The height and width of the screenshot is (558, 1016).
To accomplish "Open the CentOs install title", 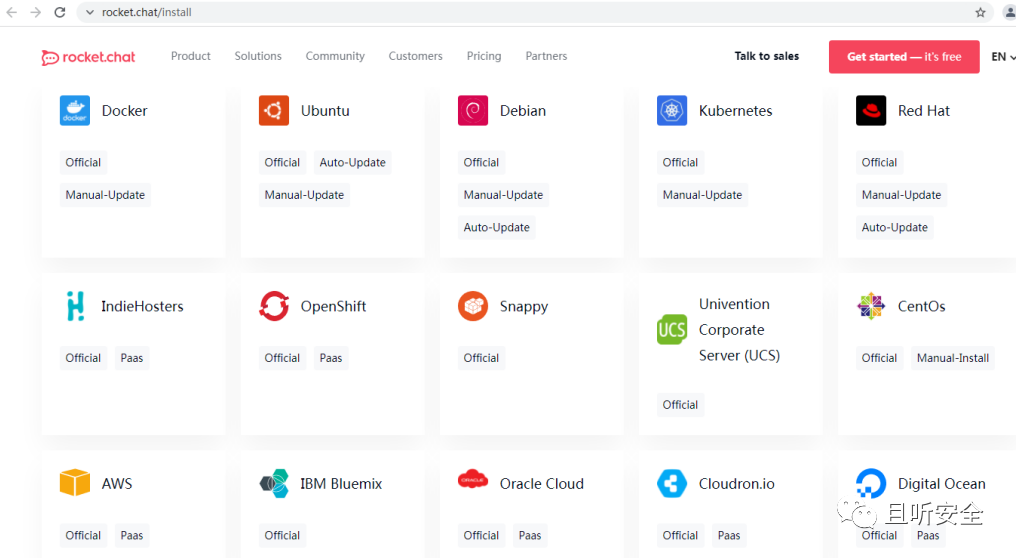I will pos(921,306).
